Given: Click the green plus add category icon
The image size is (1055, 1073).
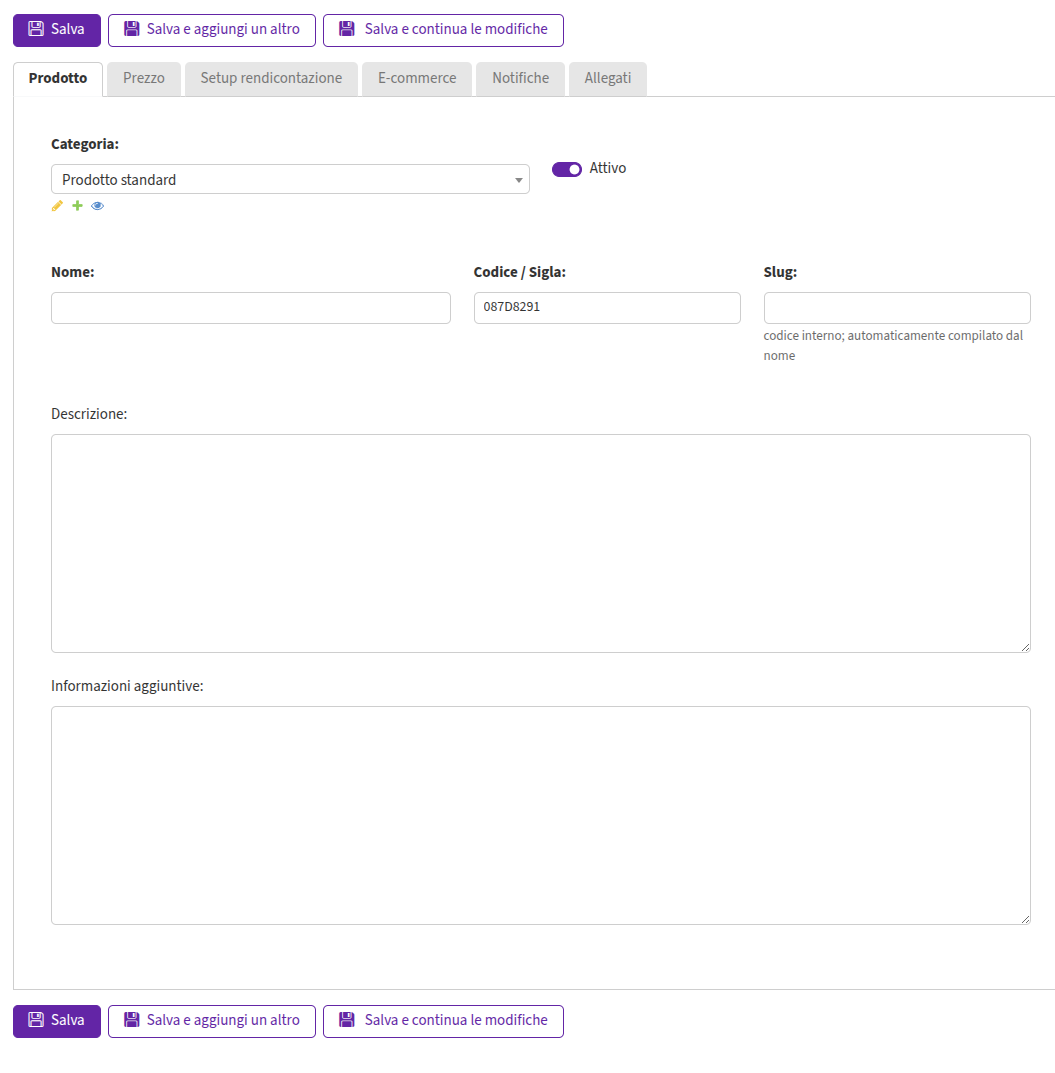Looking at the screenshot, I should click(x=77, y=206).
